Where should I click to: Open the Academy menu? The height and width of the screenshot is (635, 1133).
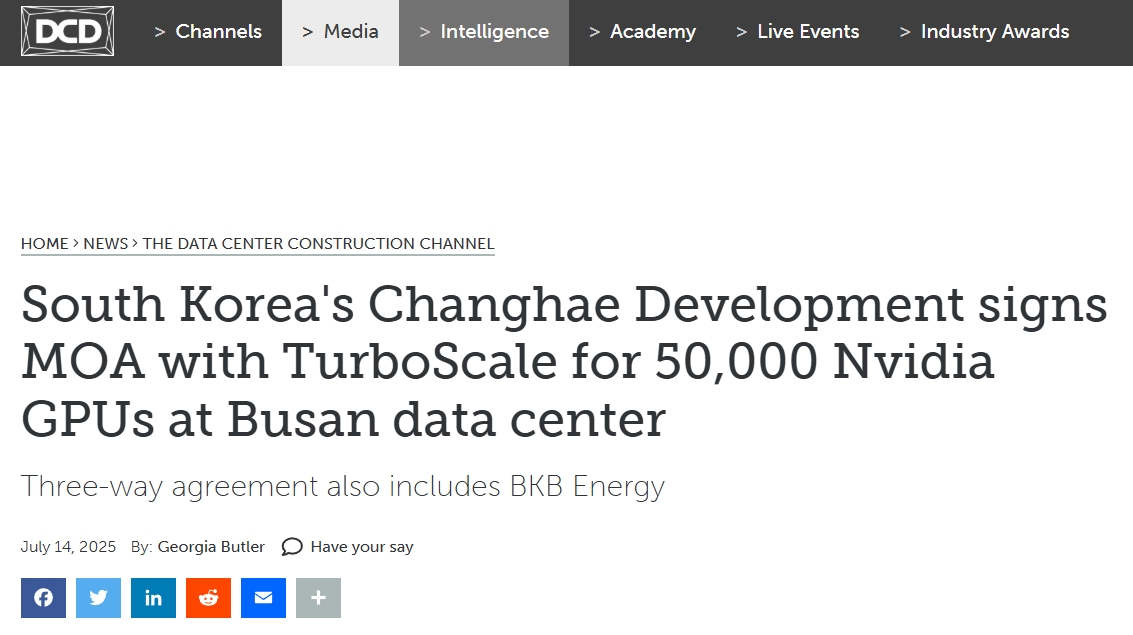click(642, 32)
